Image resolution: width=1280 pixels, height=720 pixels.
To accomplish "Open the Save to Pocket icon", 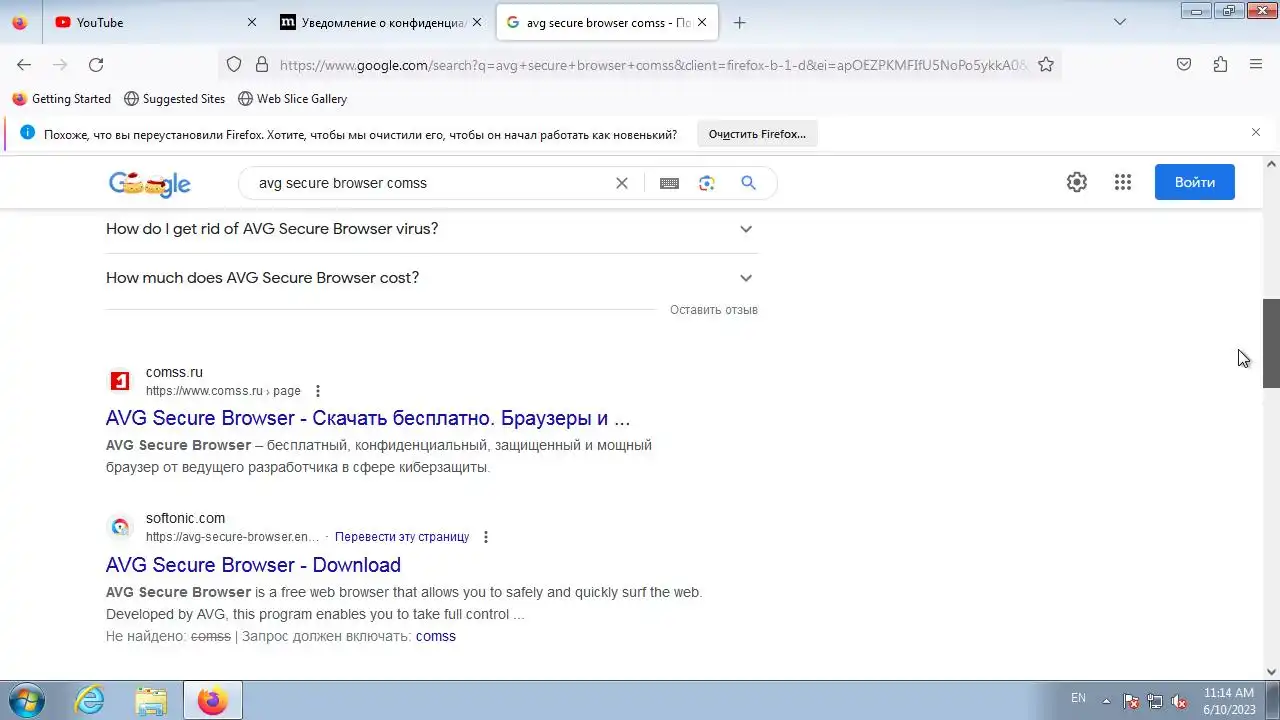I will click(1184, 64).
